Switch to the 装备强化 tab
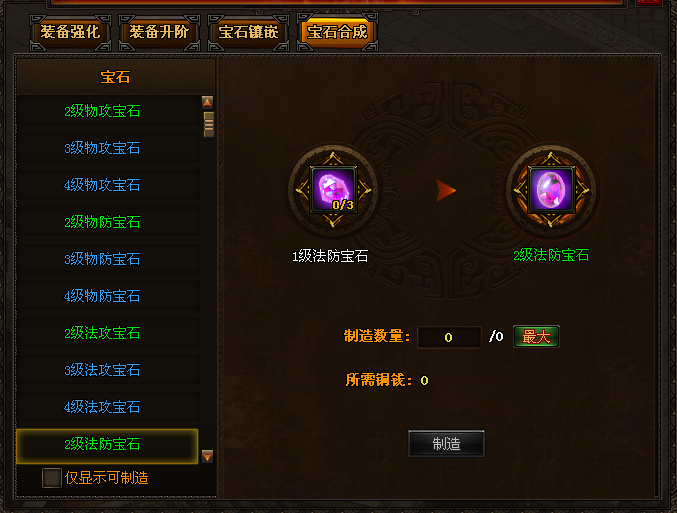 tap(70, 32)
